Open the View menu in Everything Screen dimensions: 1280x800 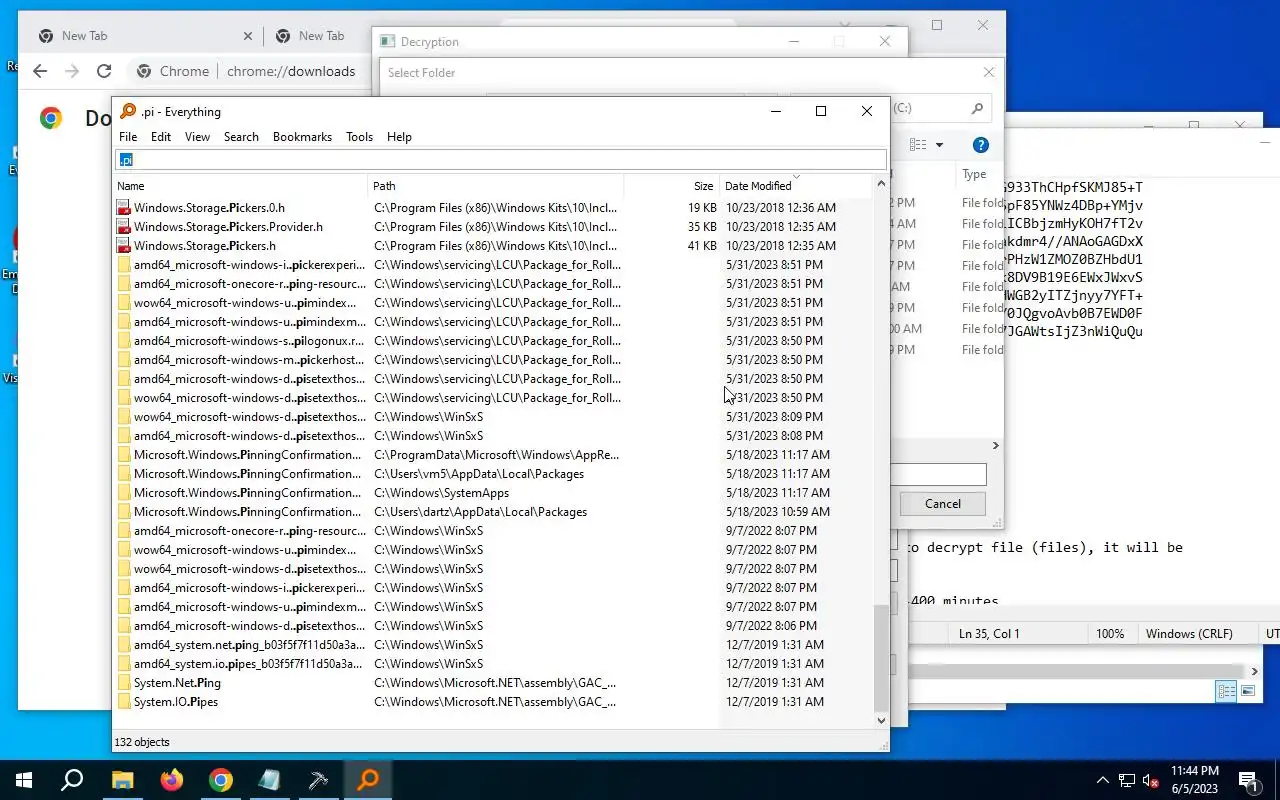(x=197, y=137)
